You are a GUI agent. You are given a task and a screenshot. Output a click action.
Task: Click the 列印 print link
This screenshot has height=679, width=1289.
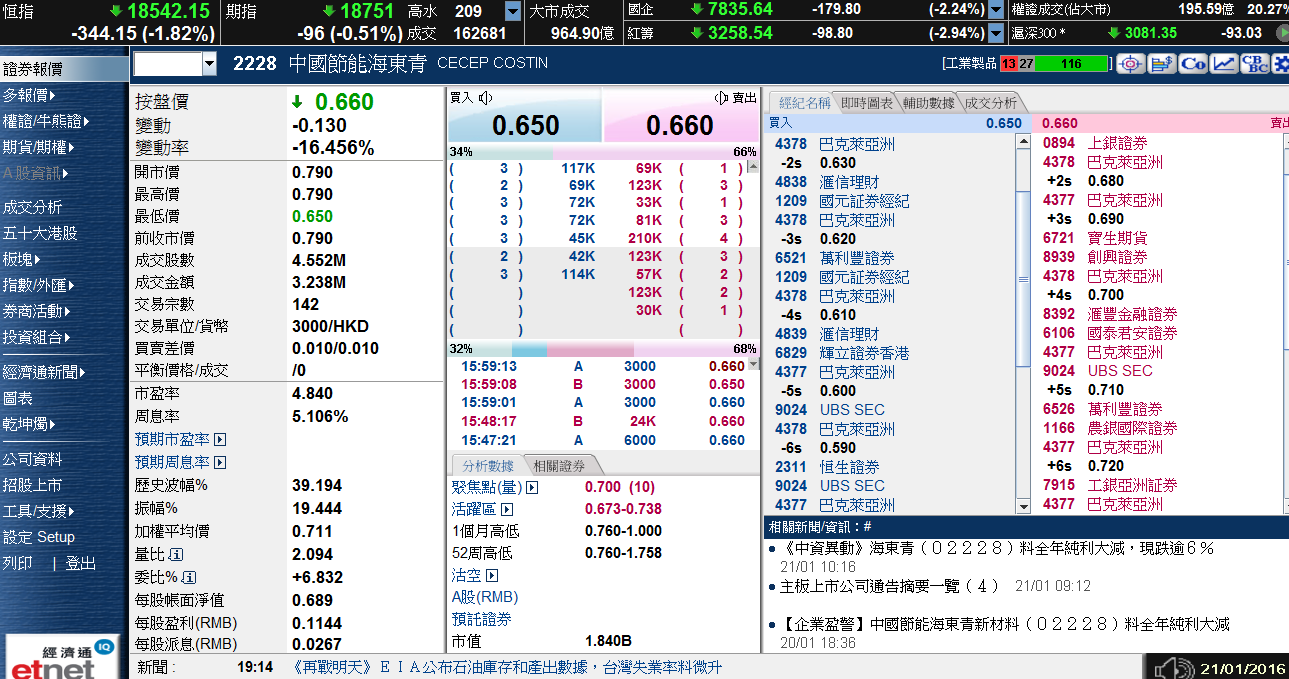[x=17, y=563]
